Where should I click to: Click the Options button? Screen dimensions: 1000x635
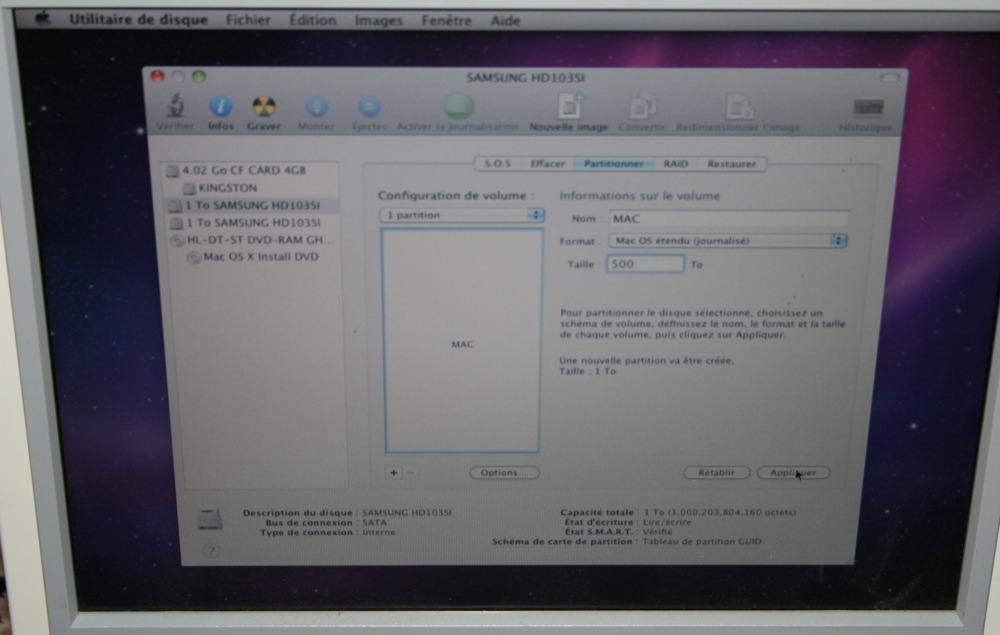pyautogui.click(x=504, y=473)
